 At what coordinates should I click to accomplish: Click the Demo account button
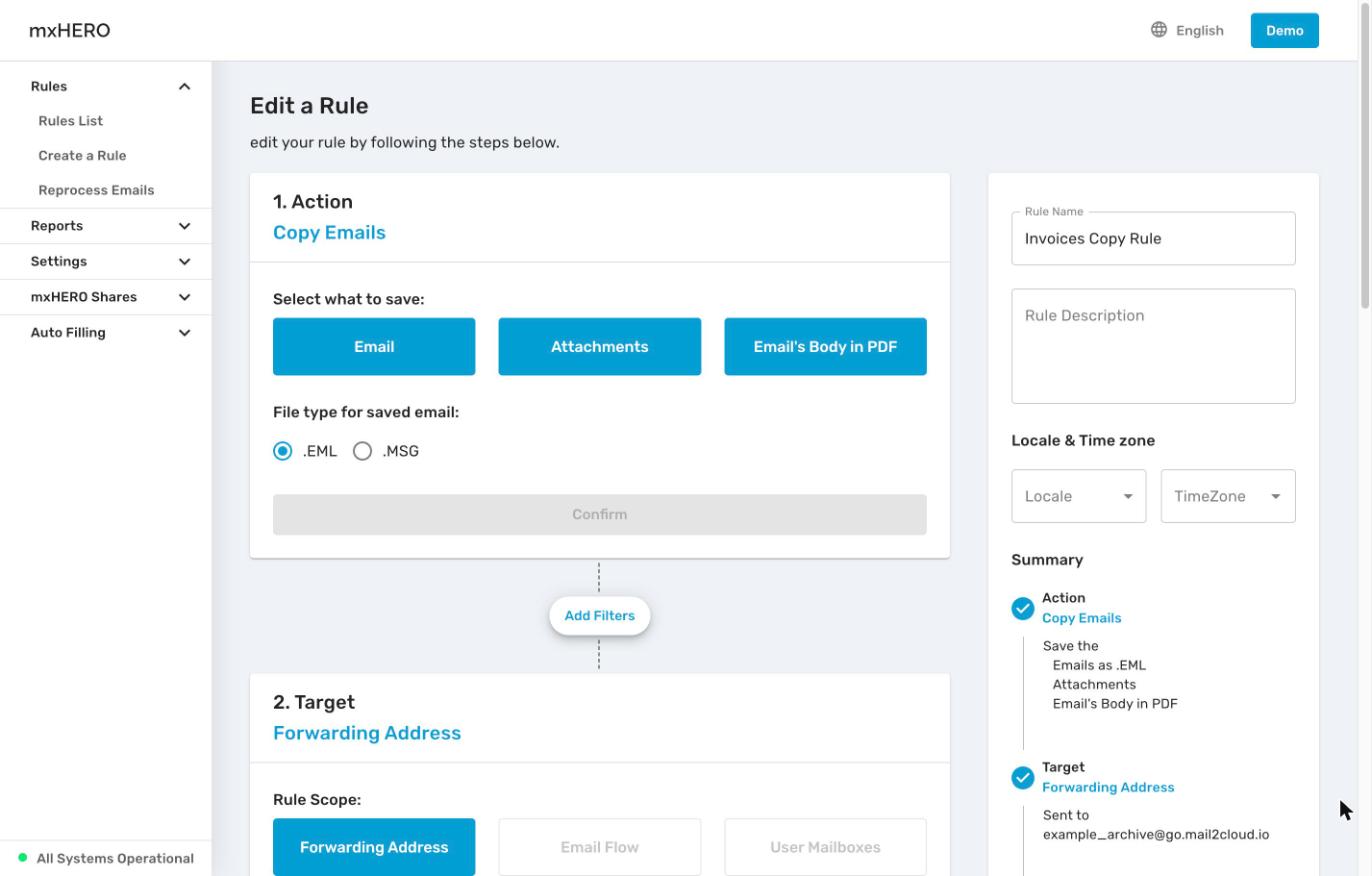pos(1285,30)
